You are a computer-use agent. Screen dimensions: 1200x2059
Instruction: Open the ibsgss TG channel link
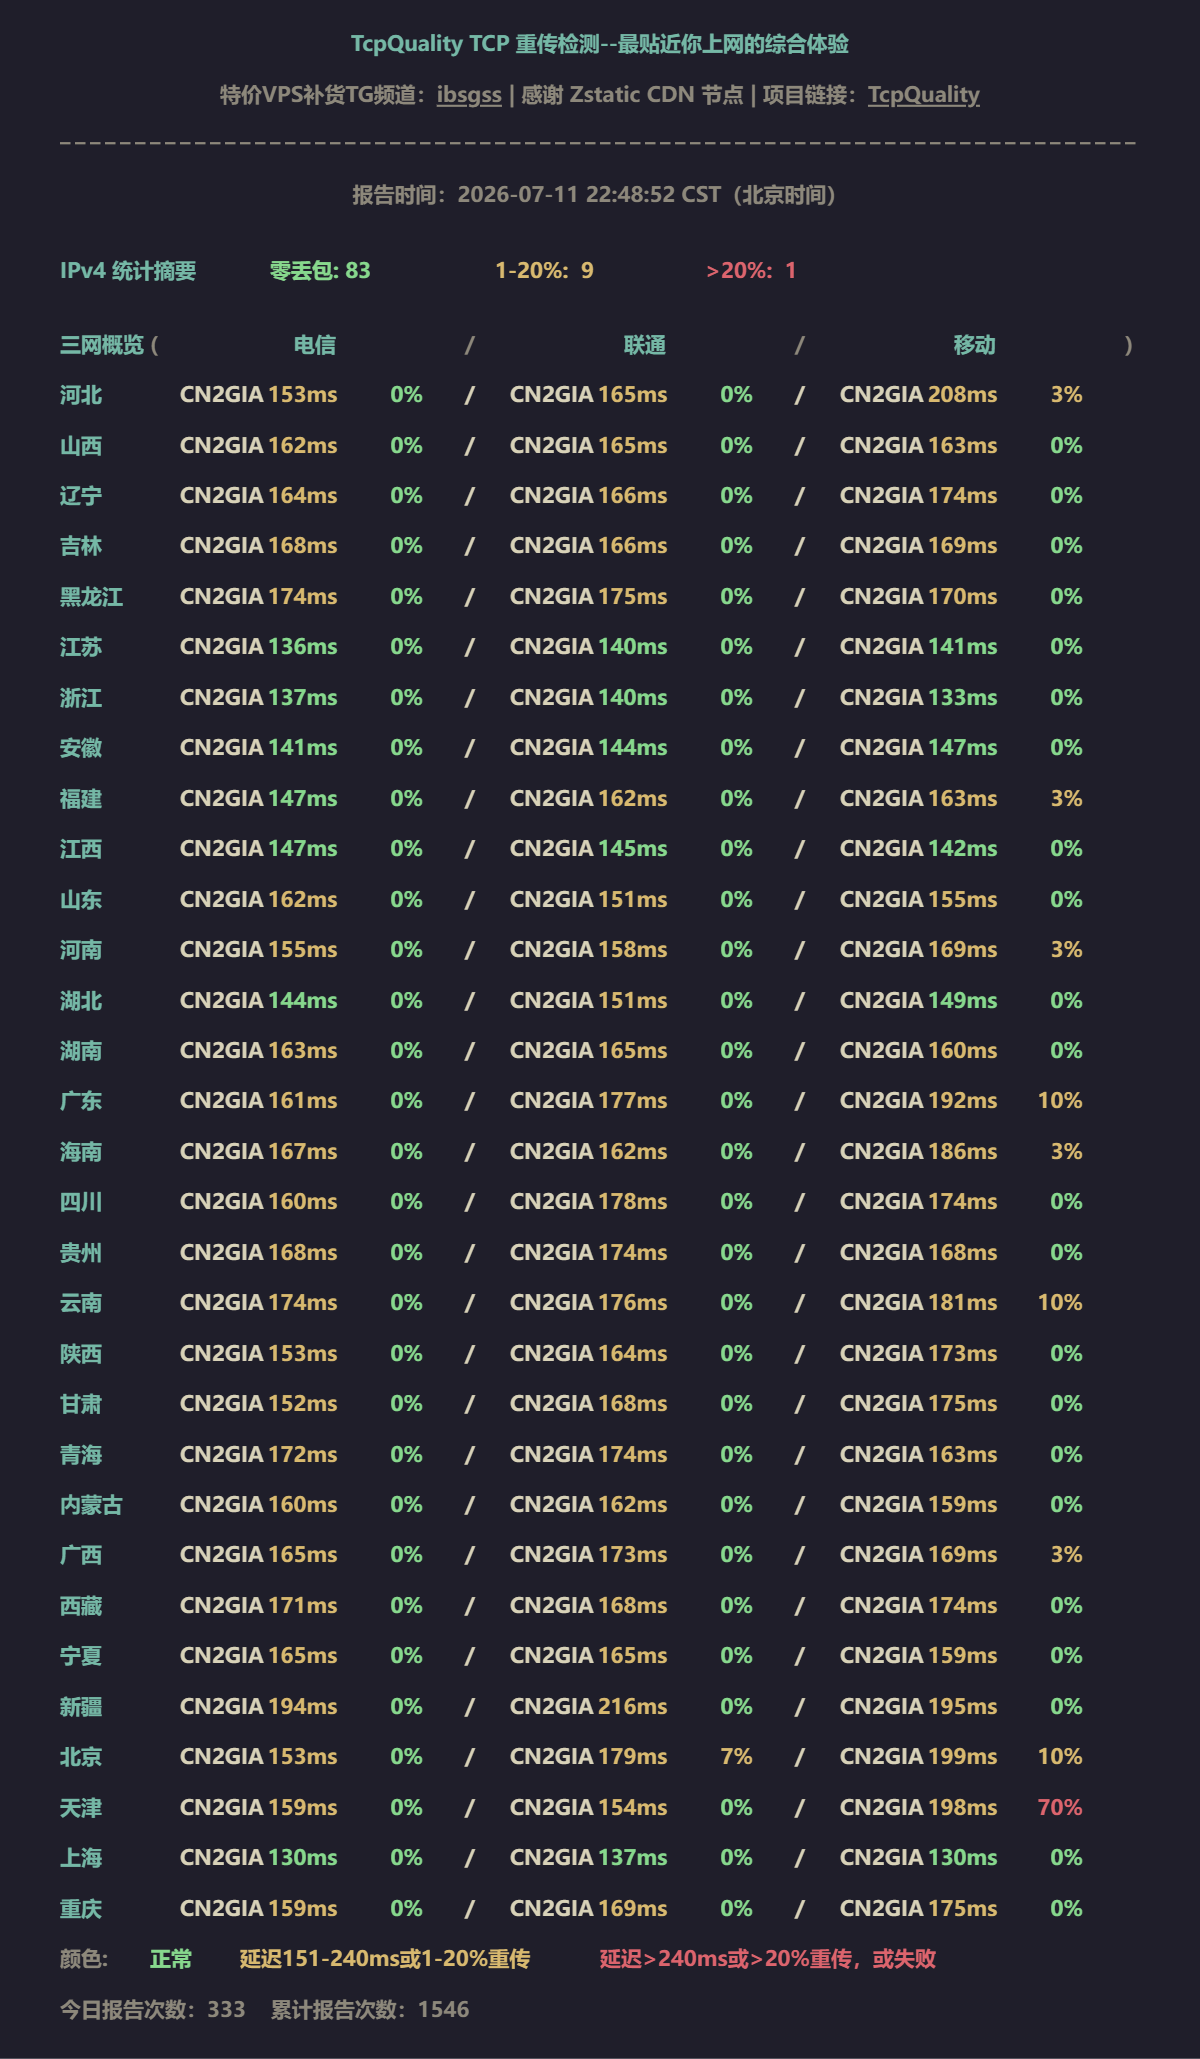469,95
